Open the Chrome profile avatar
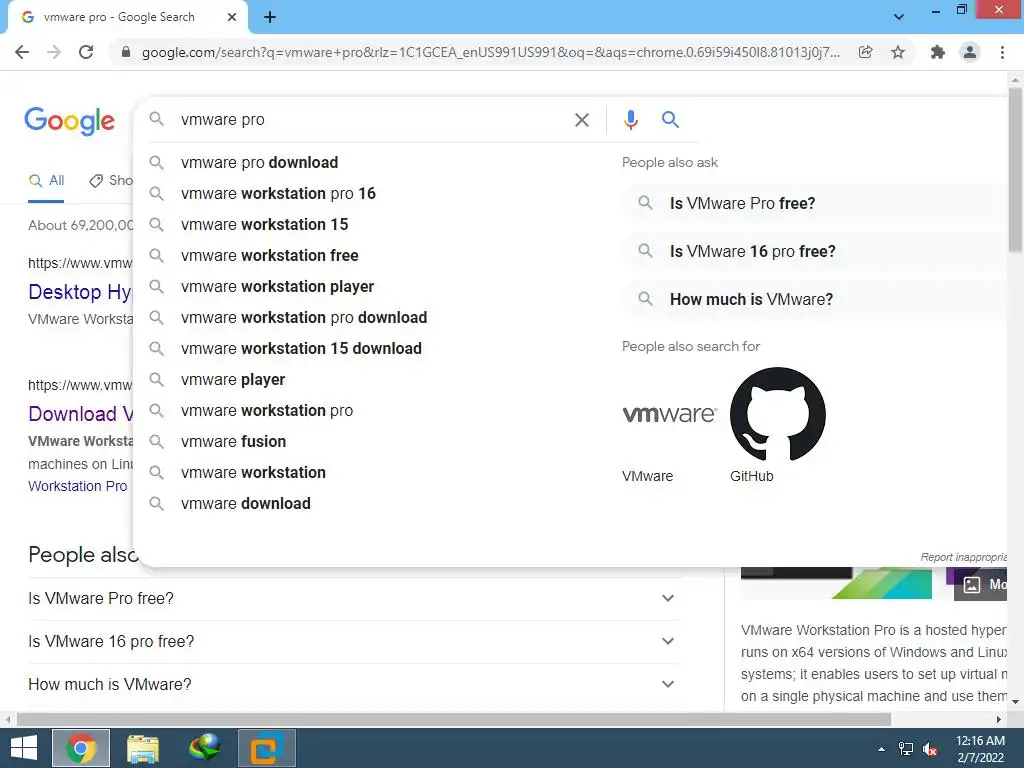The image size is (1024, 768). pos(970,52)
